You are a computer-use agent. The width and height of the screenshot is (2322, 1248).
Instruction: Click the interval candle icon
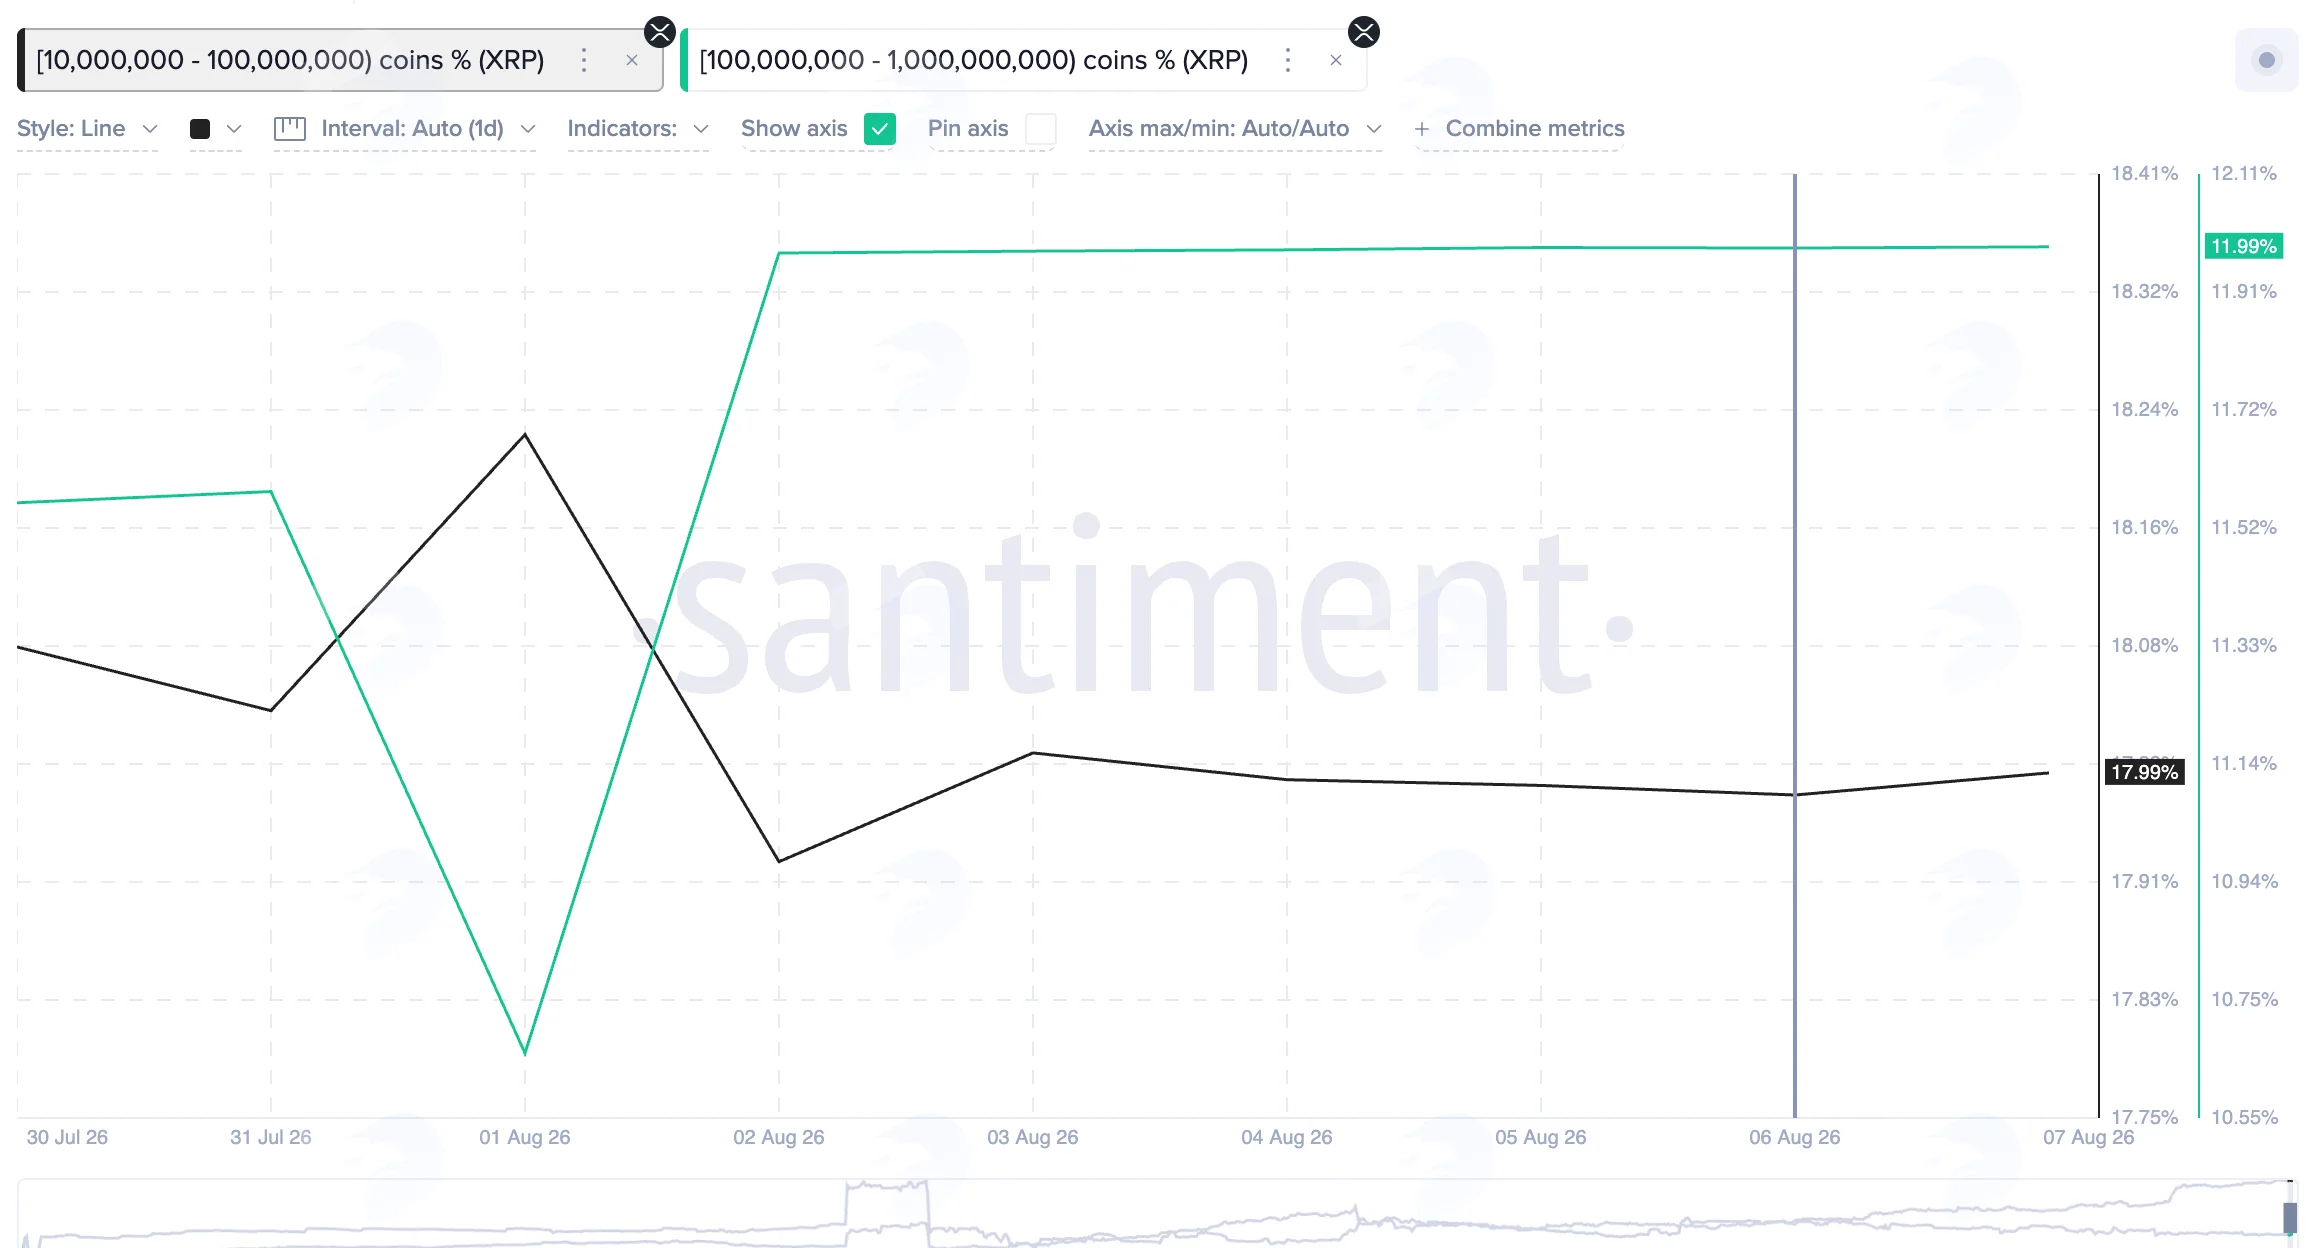290,129
